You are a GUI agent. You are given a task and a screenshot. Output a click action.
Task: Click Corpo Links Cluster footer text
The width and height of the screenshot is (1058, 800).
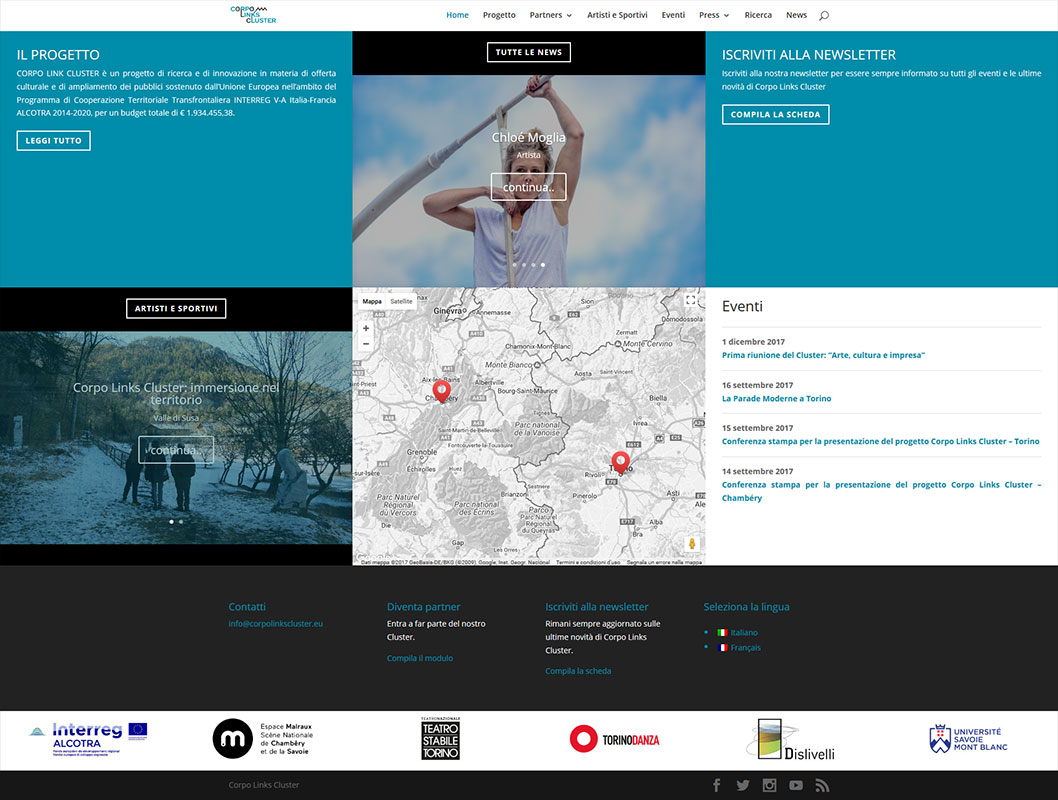coord(263,785)
